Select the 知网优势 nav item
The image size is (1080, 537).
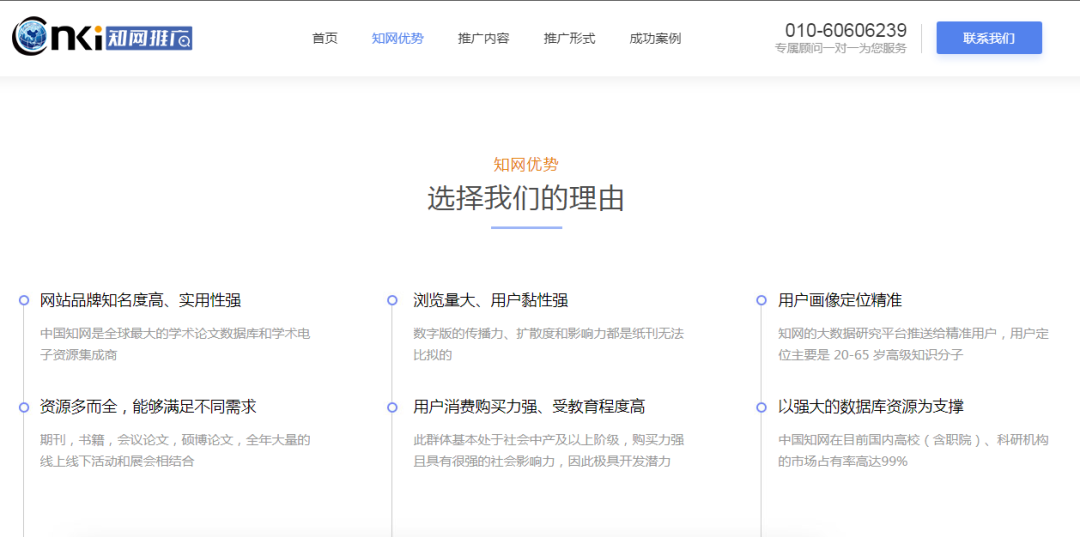point(397,39)
